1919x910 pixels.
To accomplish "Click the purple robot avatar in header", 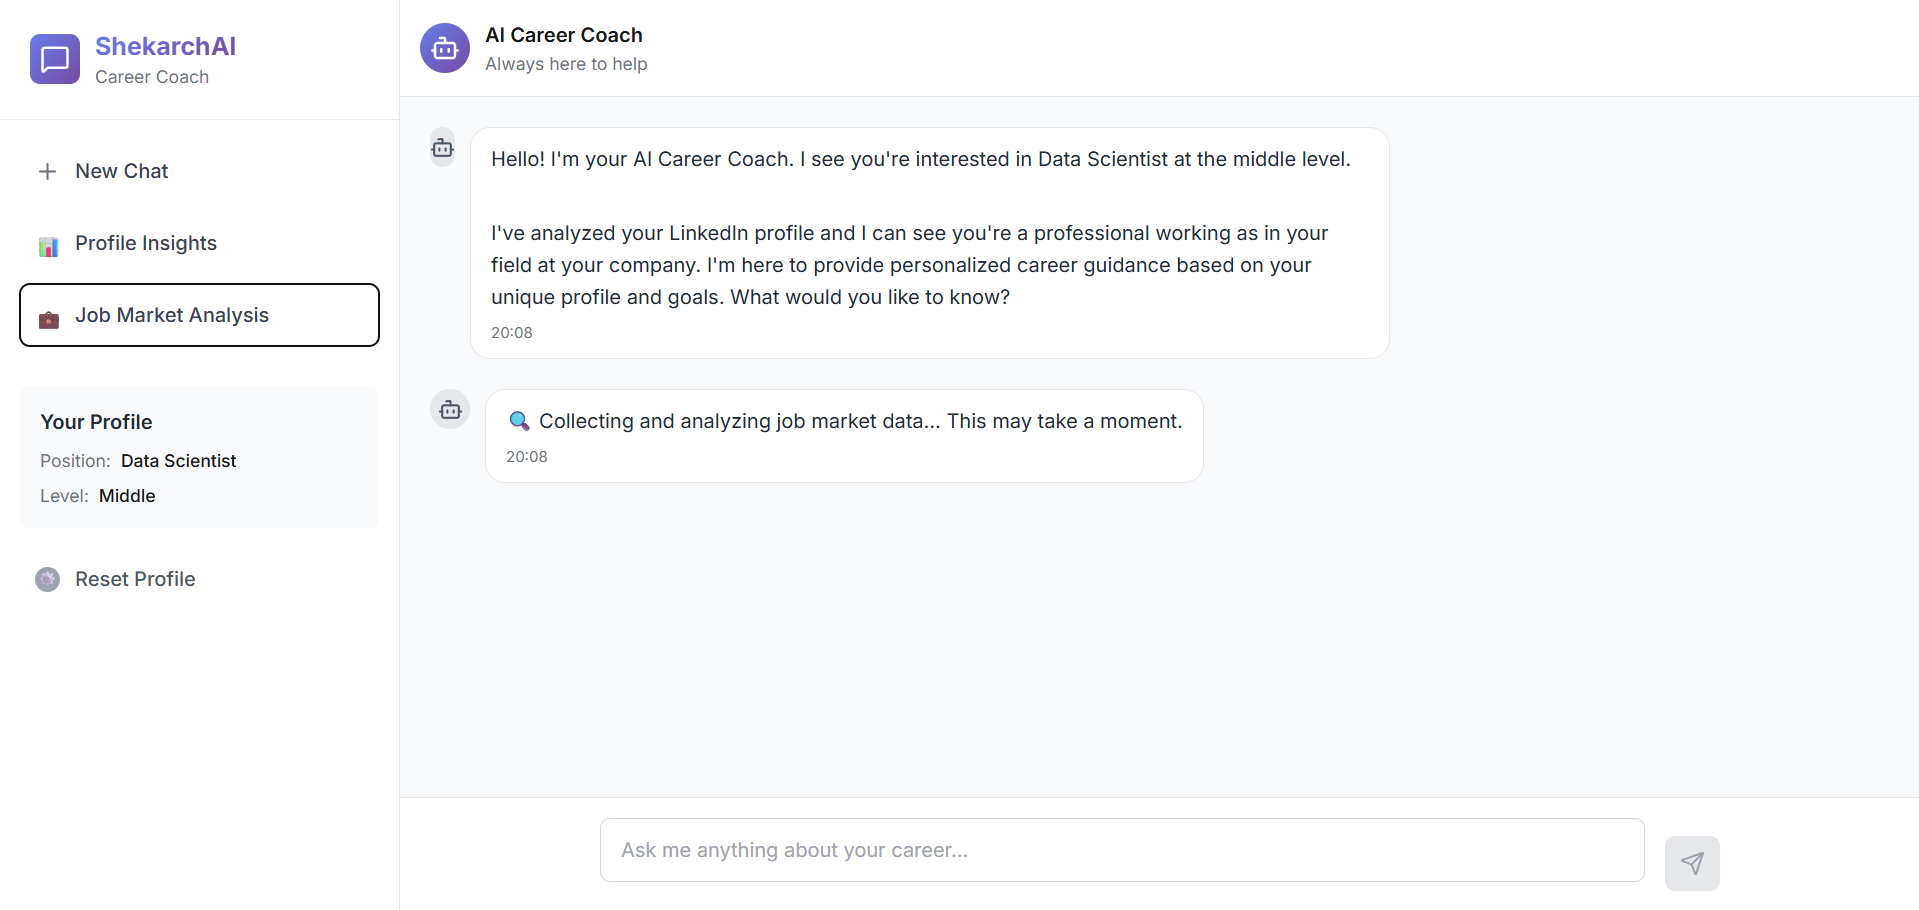I will point(445,48).
